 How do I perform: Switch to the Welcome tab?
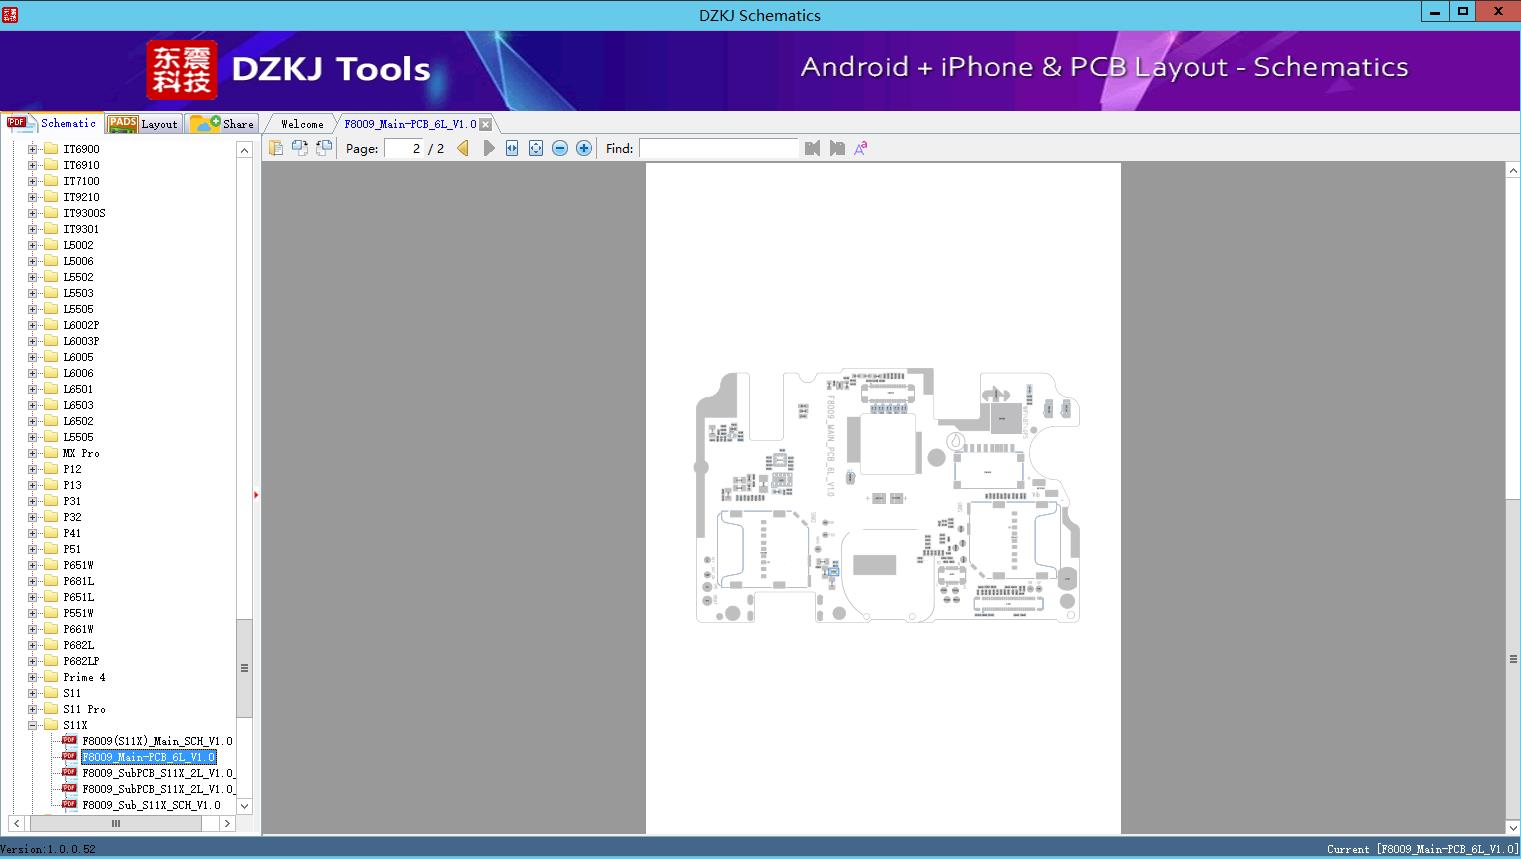[301, 124]
